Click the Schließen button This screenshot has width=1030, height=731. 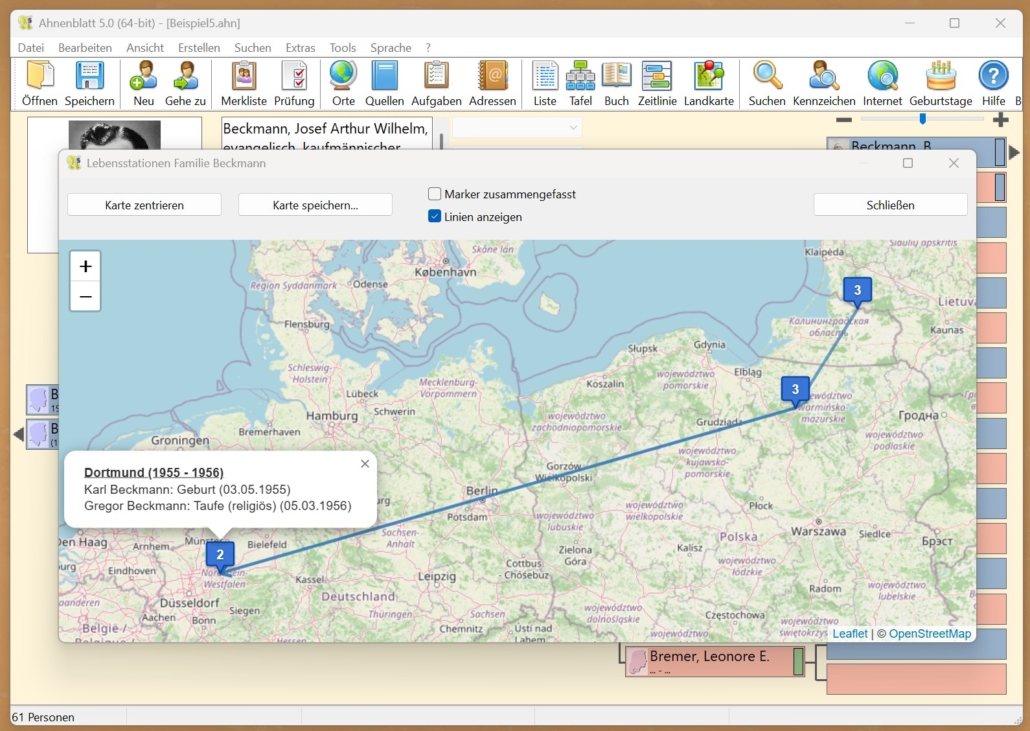[890, 205]
